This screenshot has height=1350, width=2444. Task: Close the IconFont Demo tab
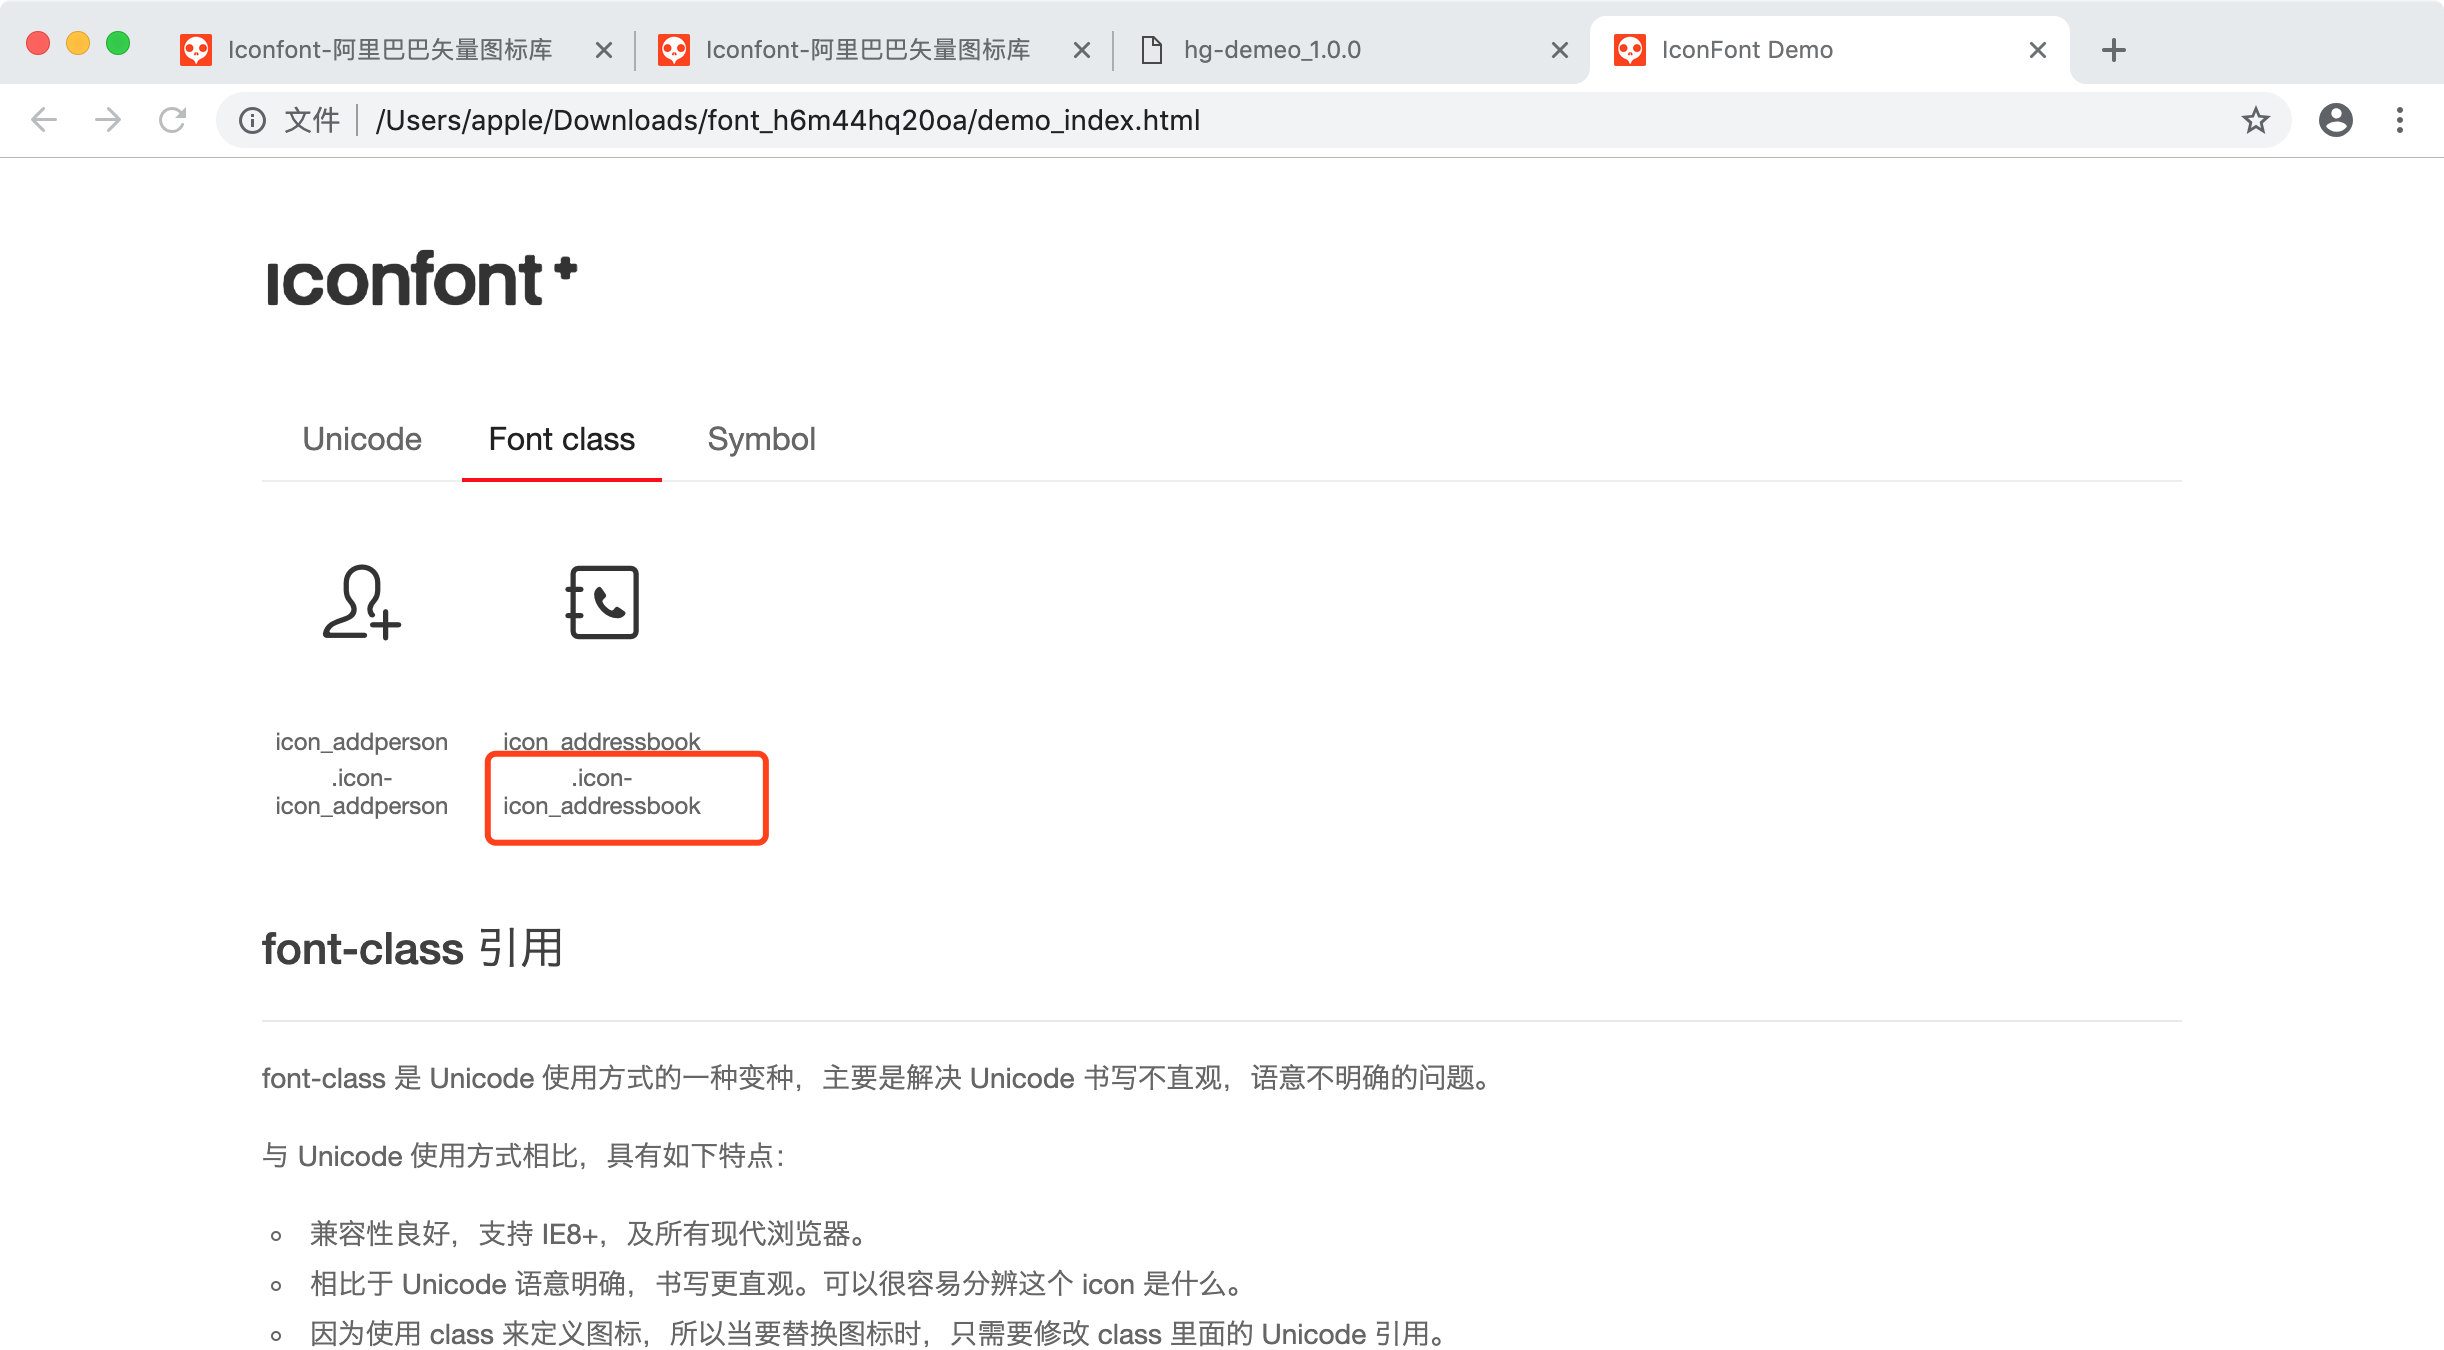pos(2037,50)
